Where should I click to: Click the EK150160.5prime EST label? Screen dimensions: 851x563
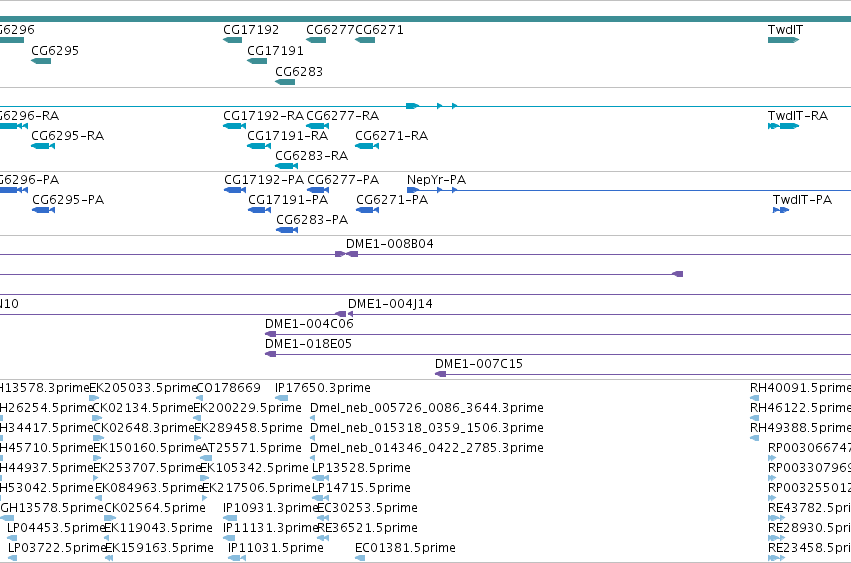[x=148, y=448]
